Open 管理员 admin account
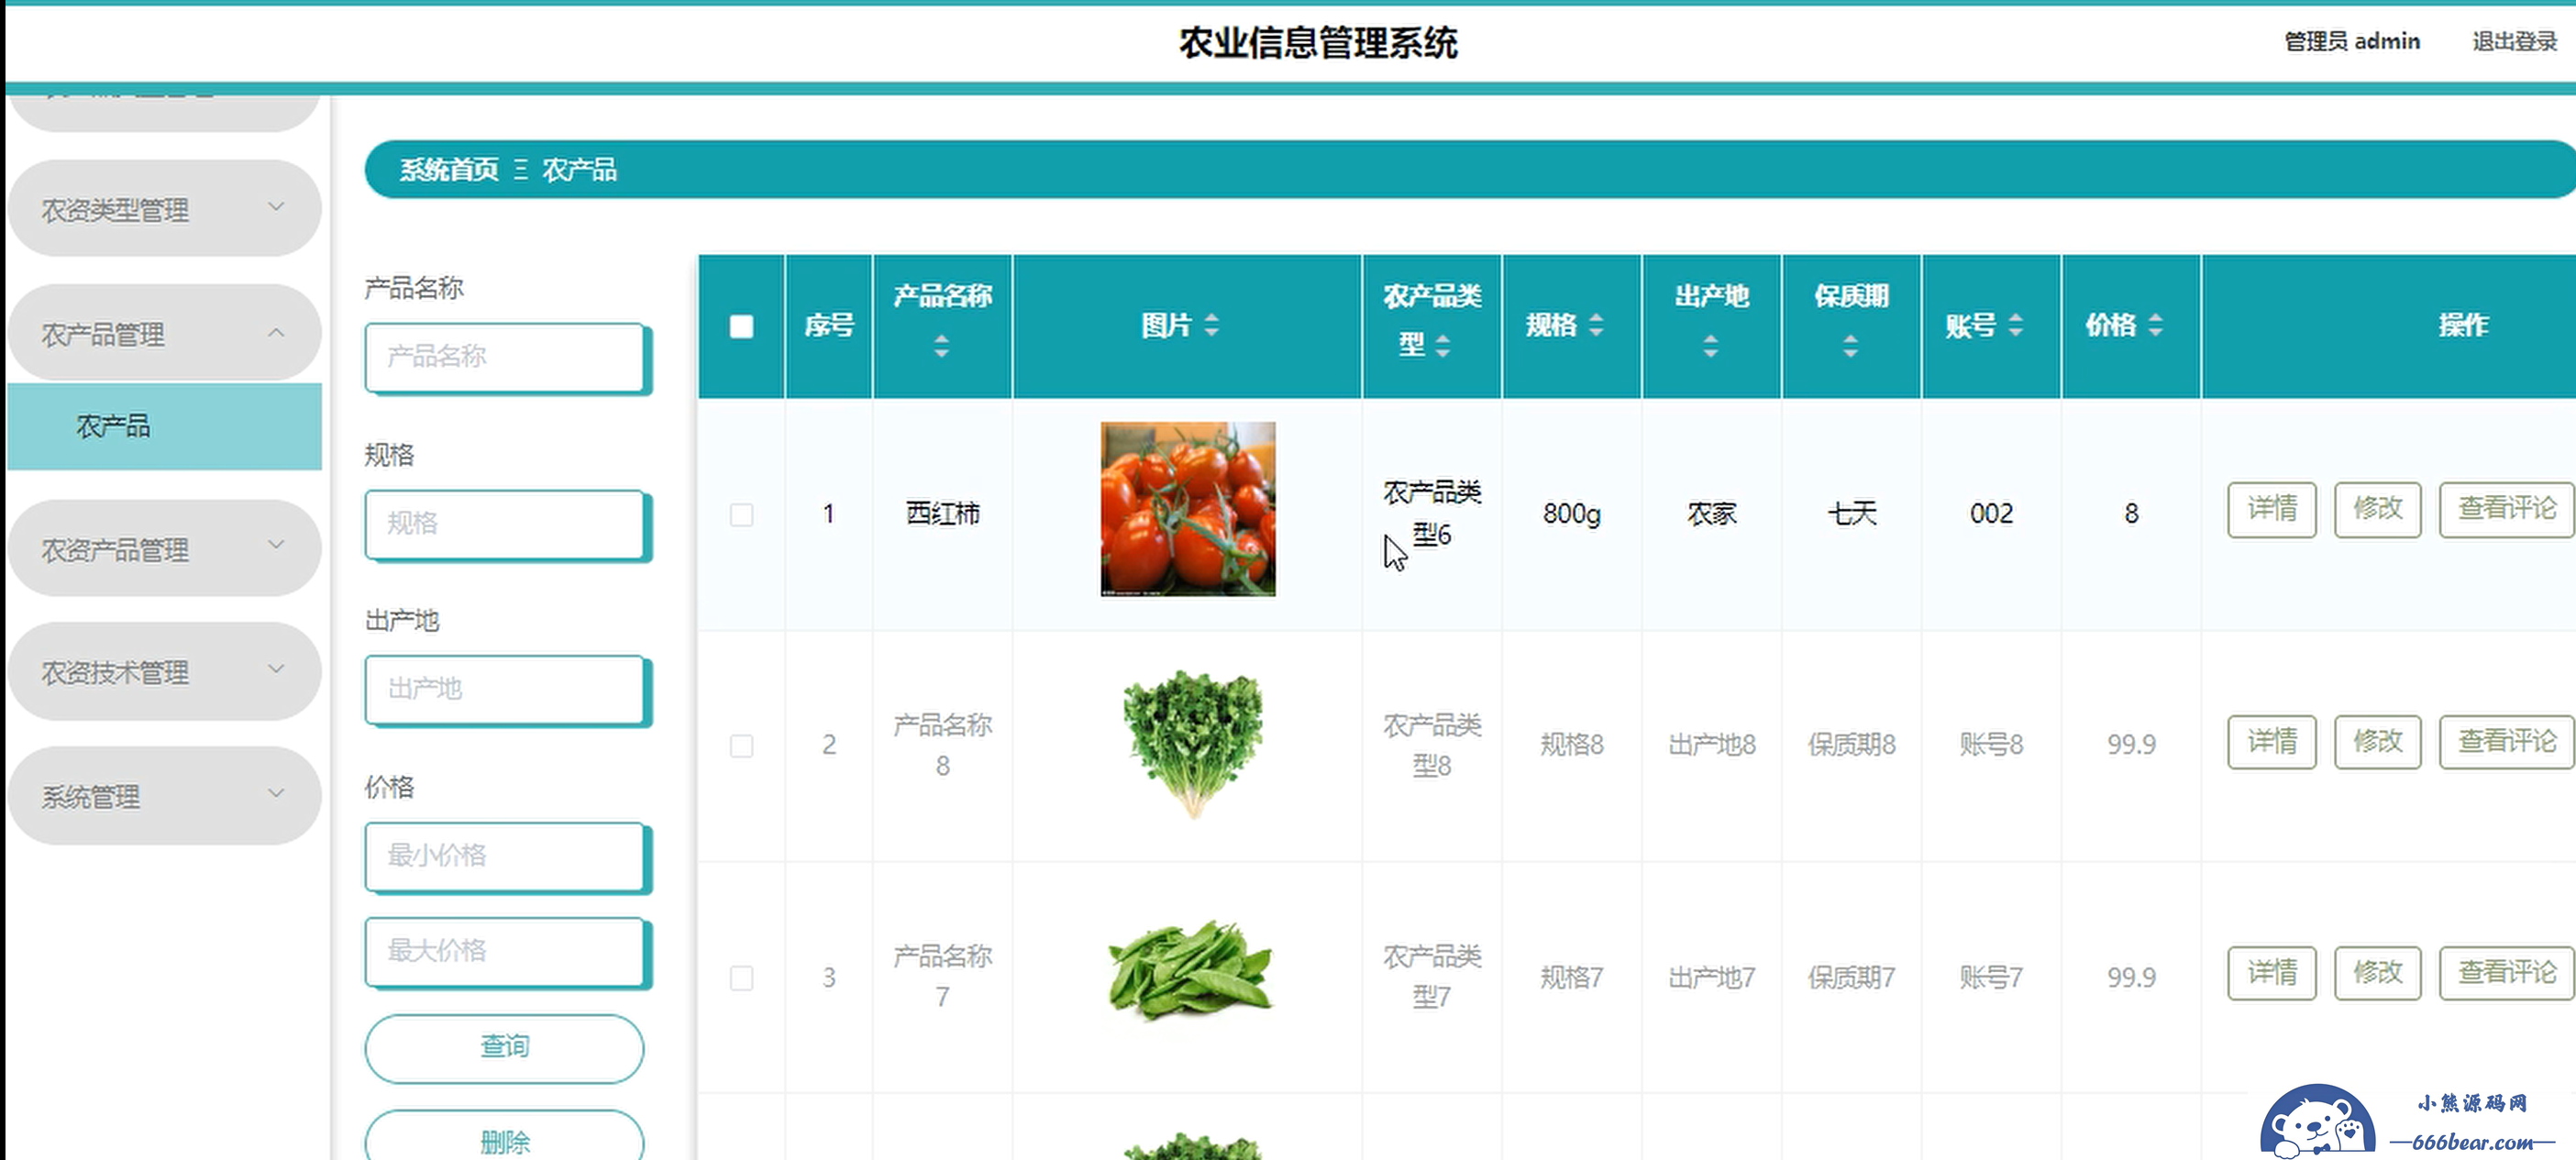Viewport: 2576px width, 1160px height. point(2352,41)
